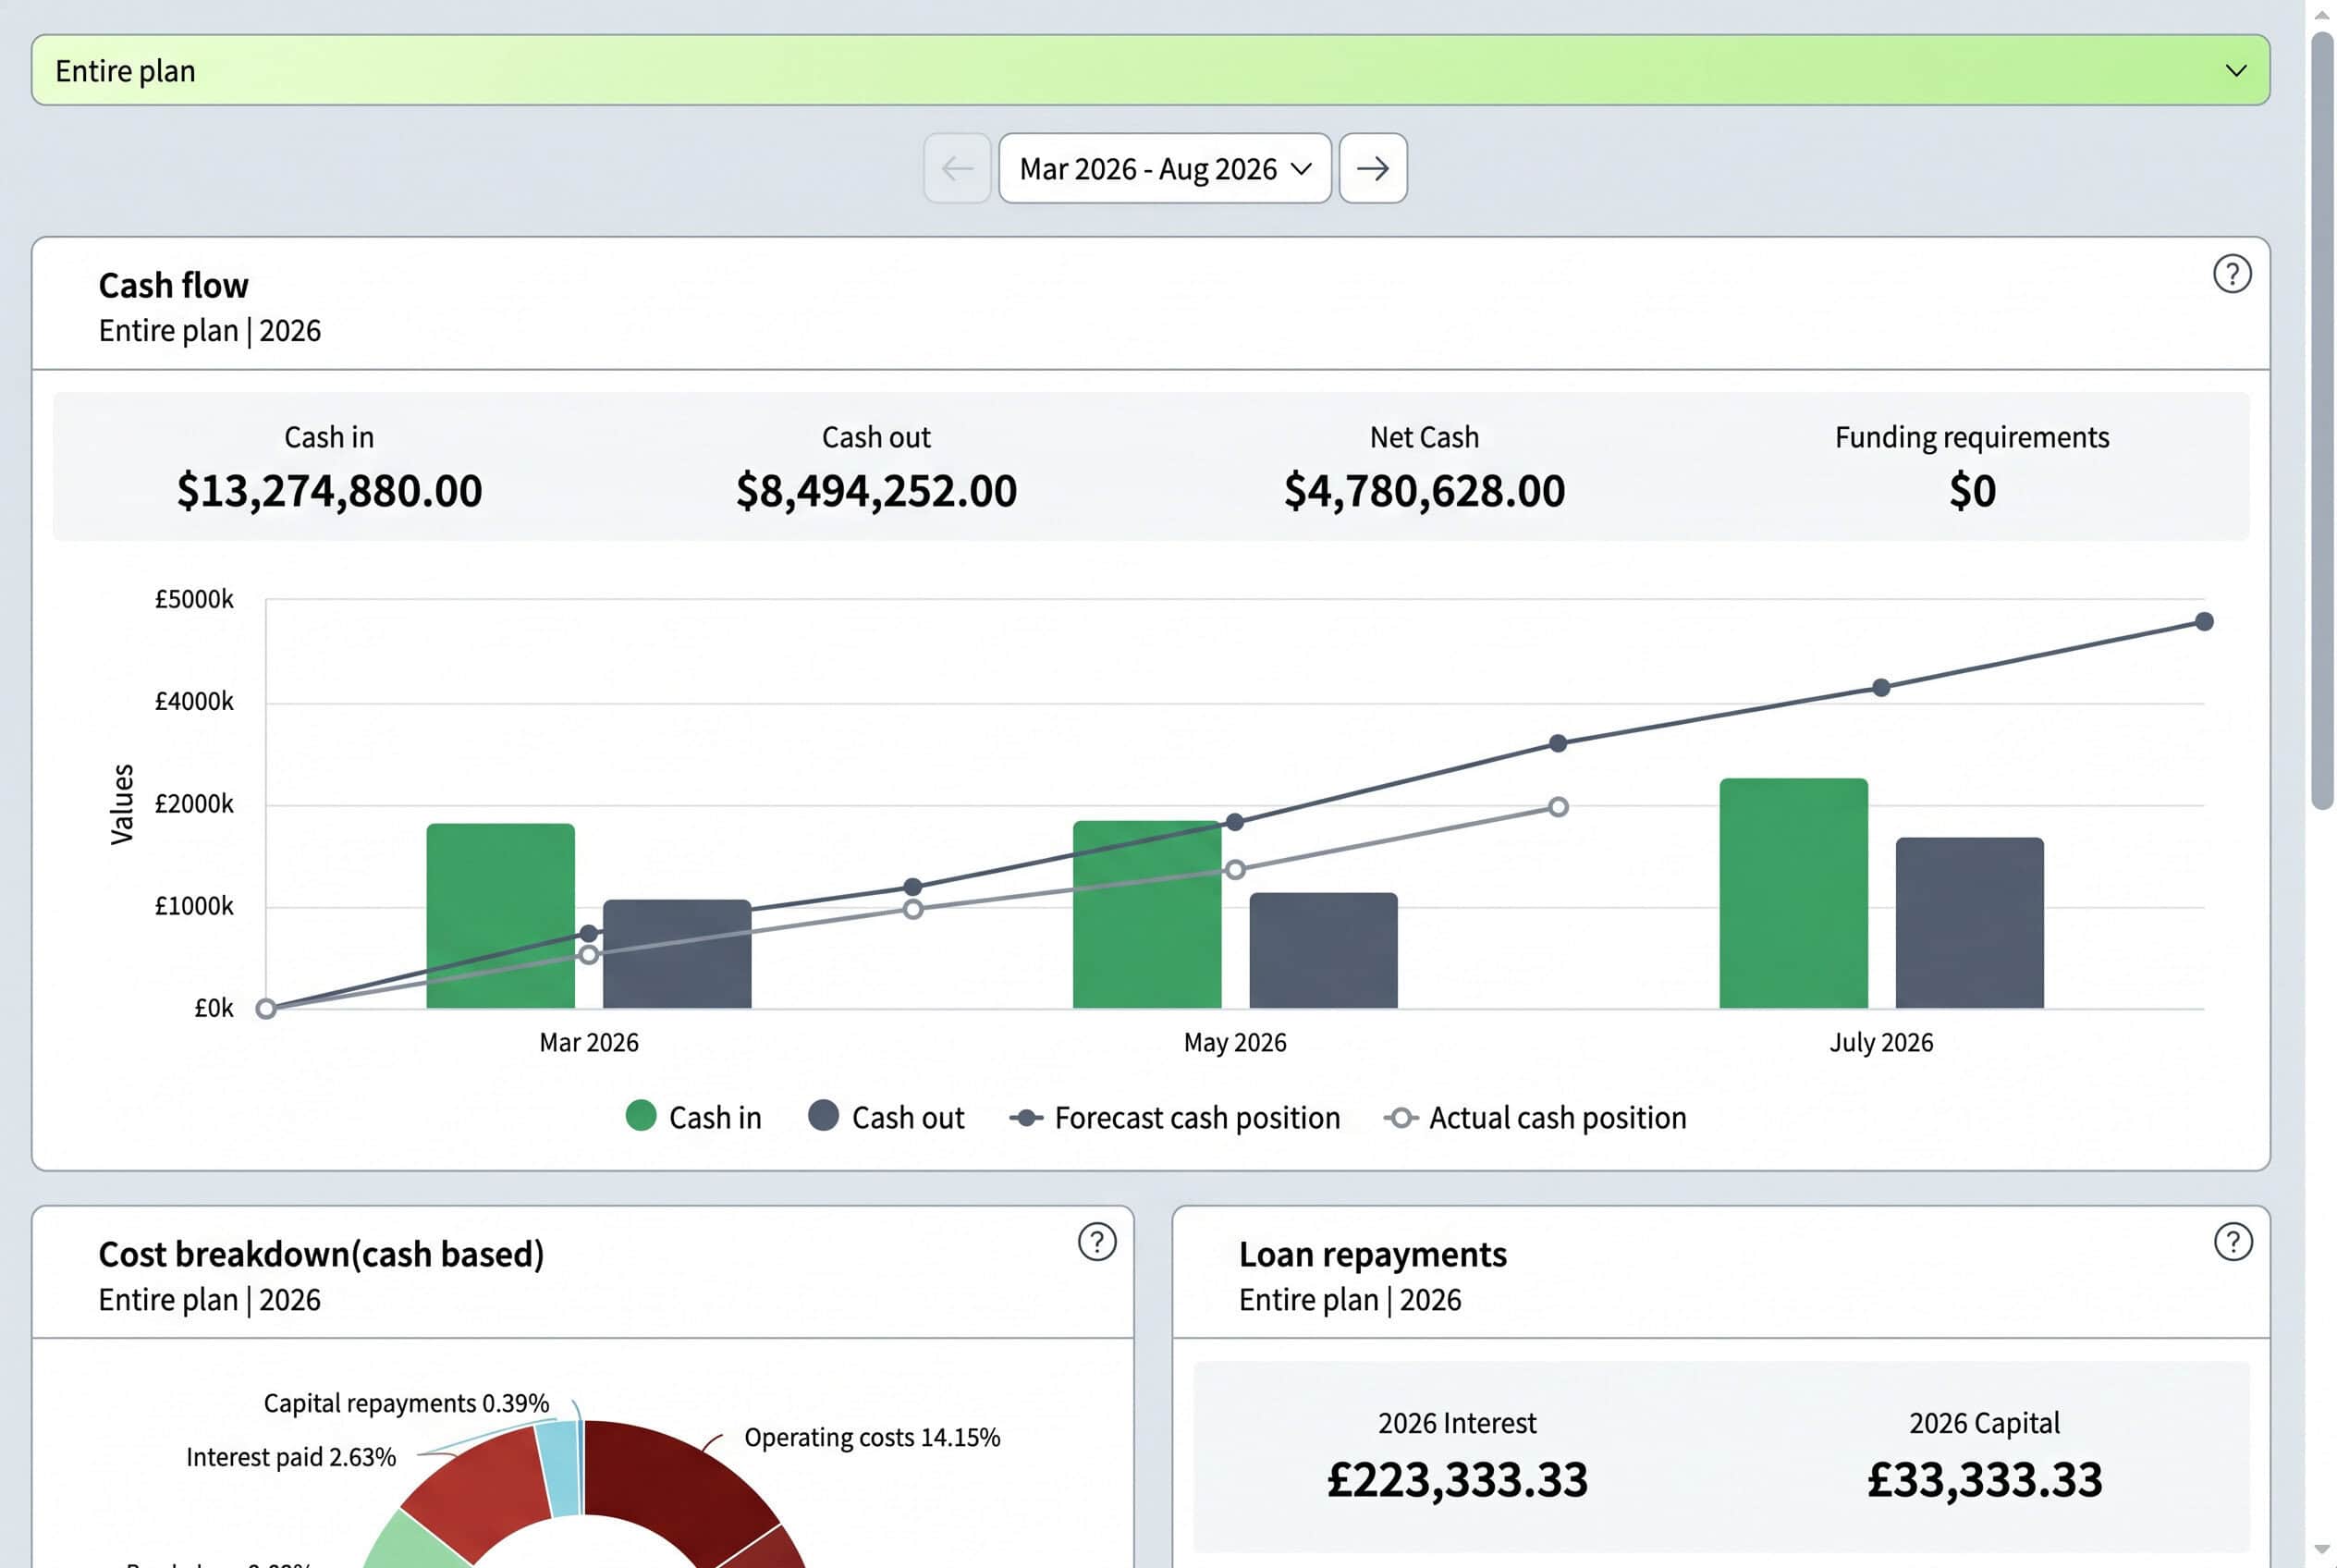The width and height of the screenshot is (2337, 1568).
Task: Click the Interest paid 2.63% pie label
Action: (291, 1457)
